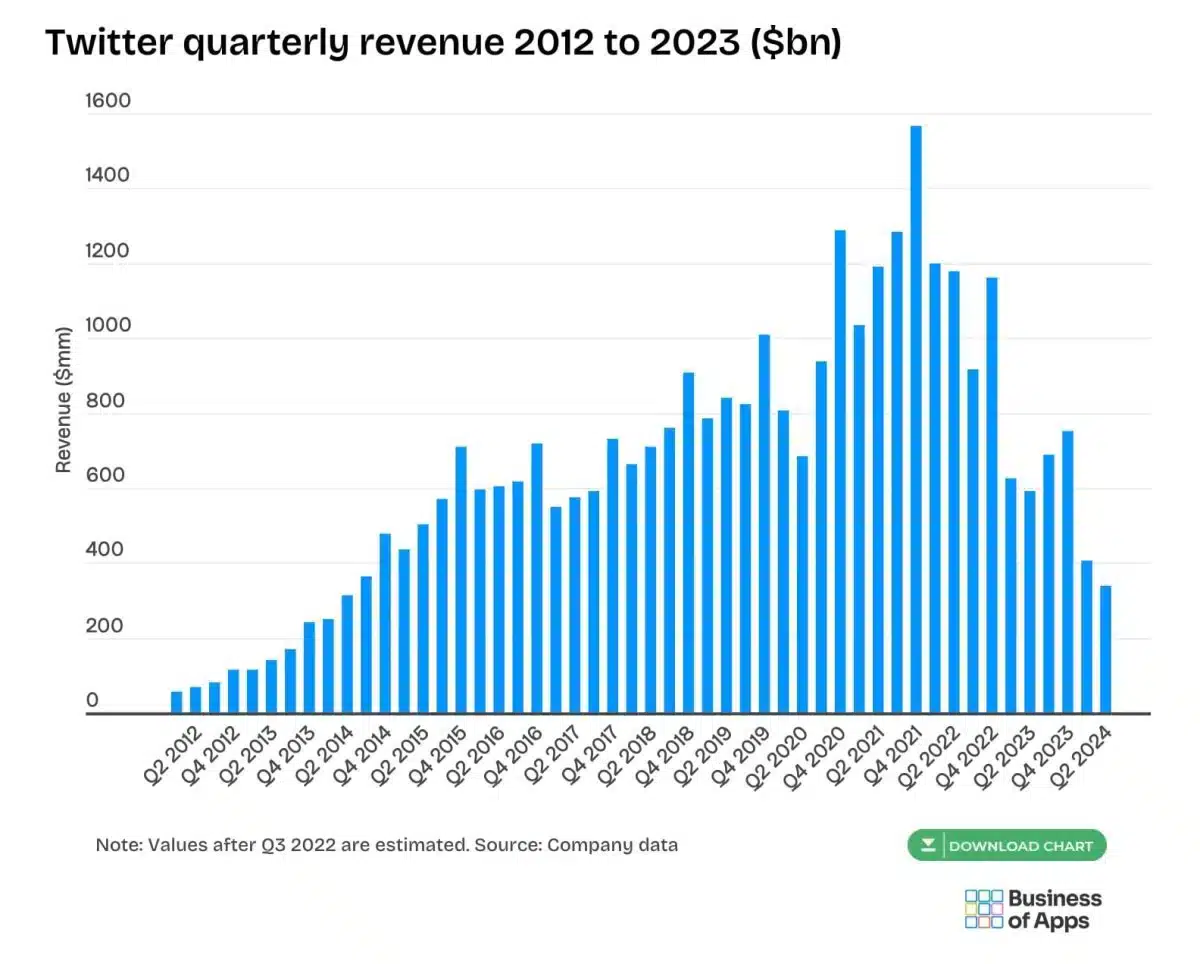Click the 'Q2 2014' x-axis label

[x=324, y=757]
